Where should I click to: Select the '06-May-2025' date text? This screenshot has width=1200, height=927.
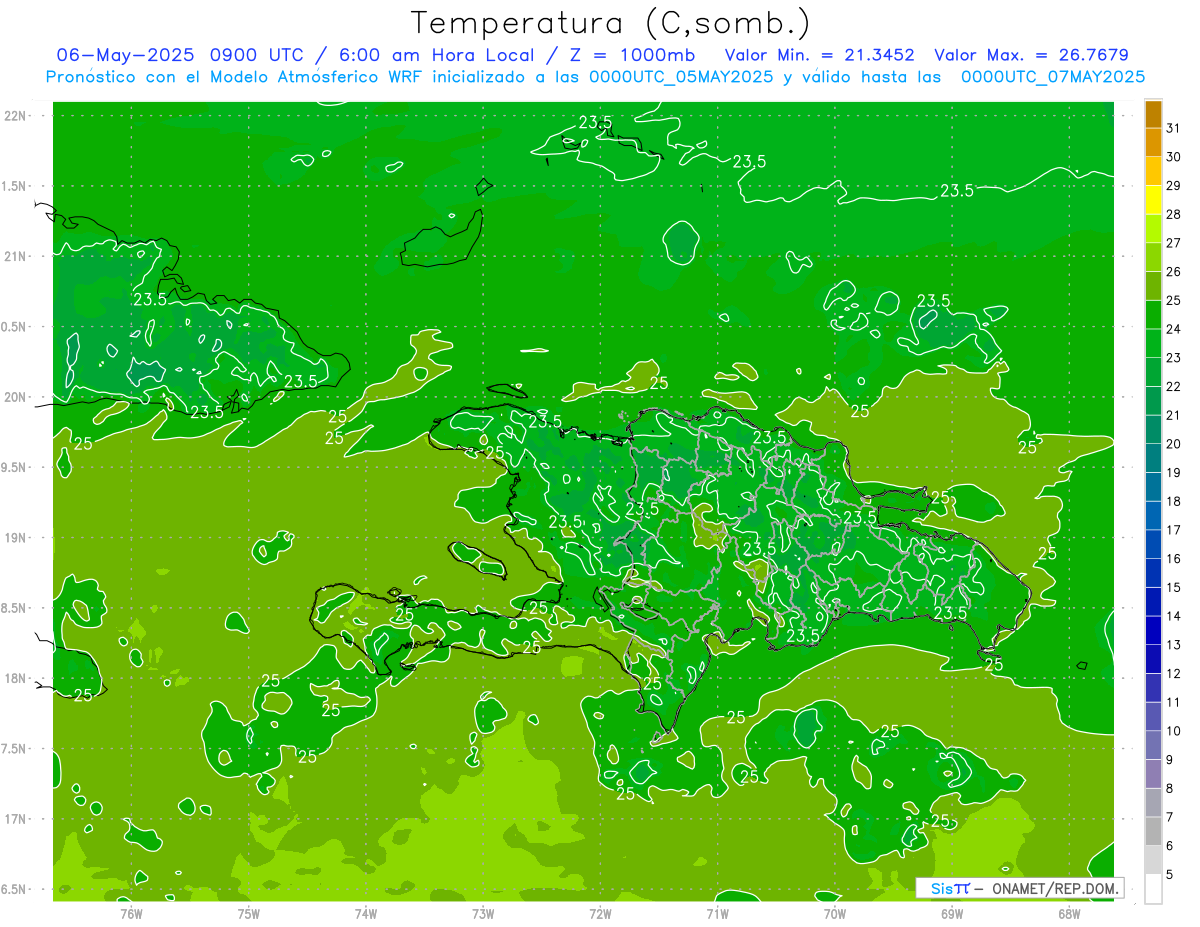[125, 55]
